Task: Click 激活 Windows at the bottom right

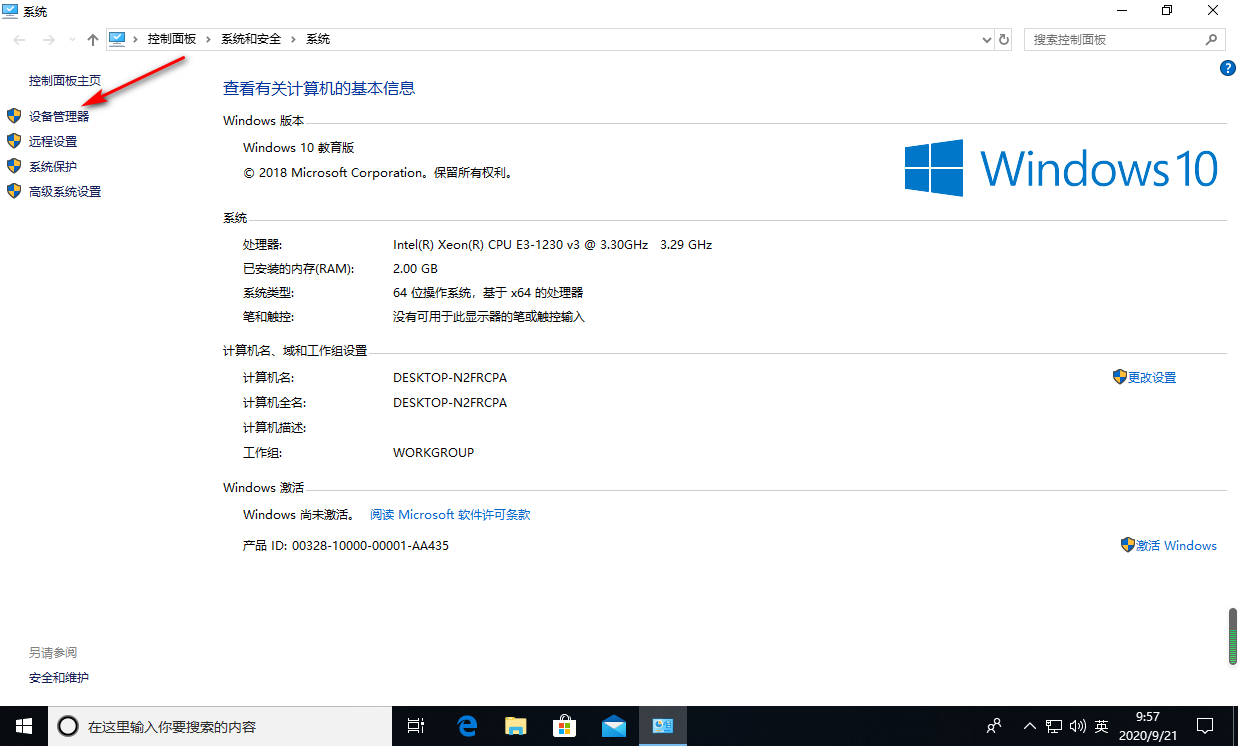Action: [x=1176, y=545]
